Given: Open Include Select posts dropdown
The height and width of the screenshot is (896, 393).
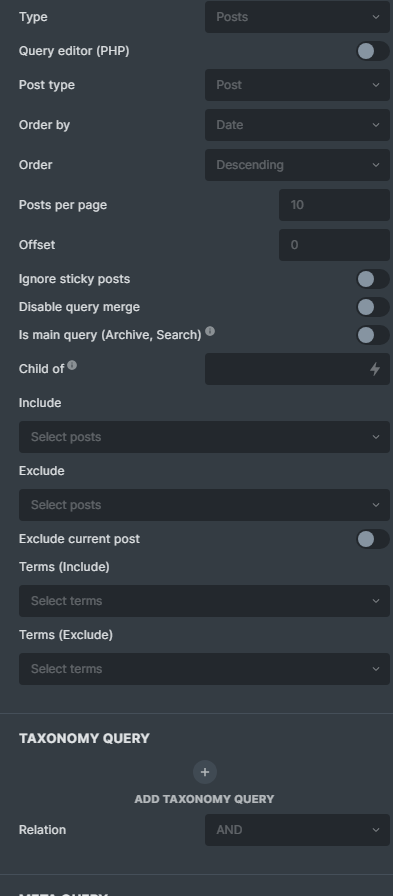Looking at the screenshot, I should pos(204,437).
